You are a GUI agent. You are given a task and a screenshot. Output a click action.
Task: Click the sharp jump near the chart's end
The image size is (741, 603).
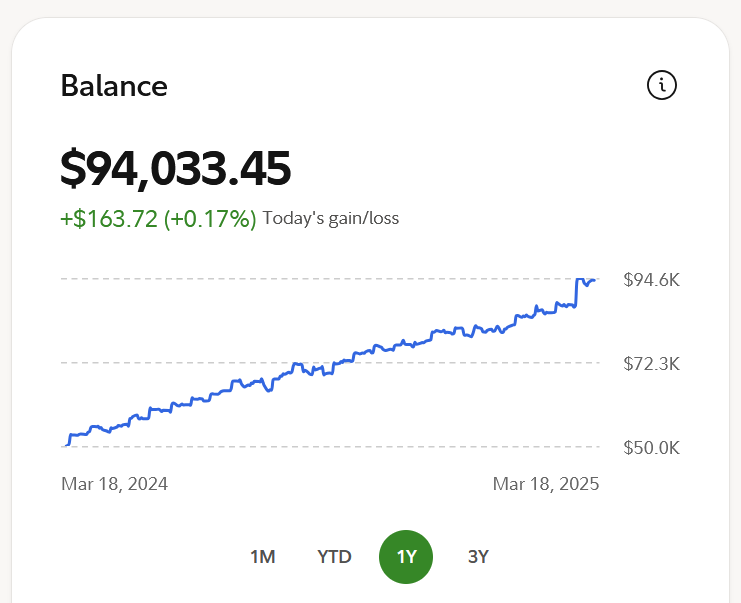[x=578, y=292]
